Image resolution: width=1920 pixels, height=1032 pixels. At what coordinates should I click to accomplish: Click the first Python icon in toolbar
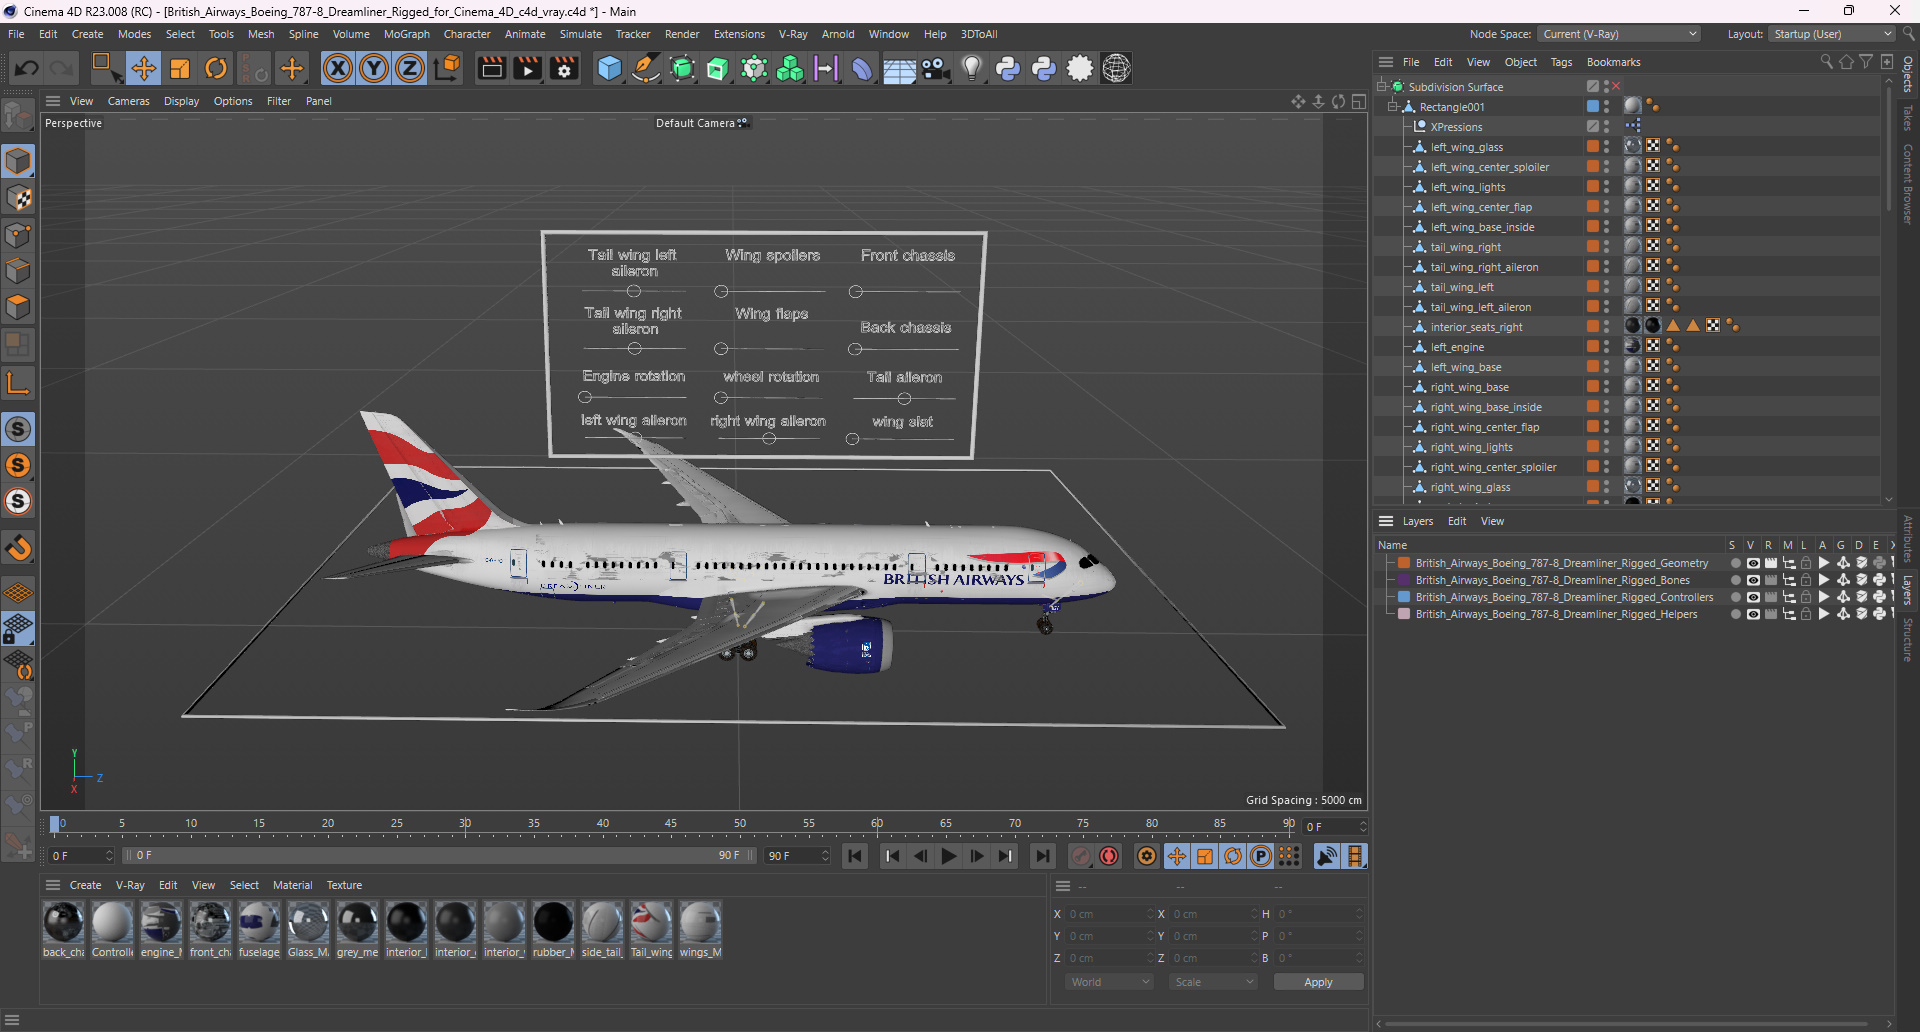tap(1008, 68)
